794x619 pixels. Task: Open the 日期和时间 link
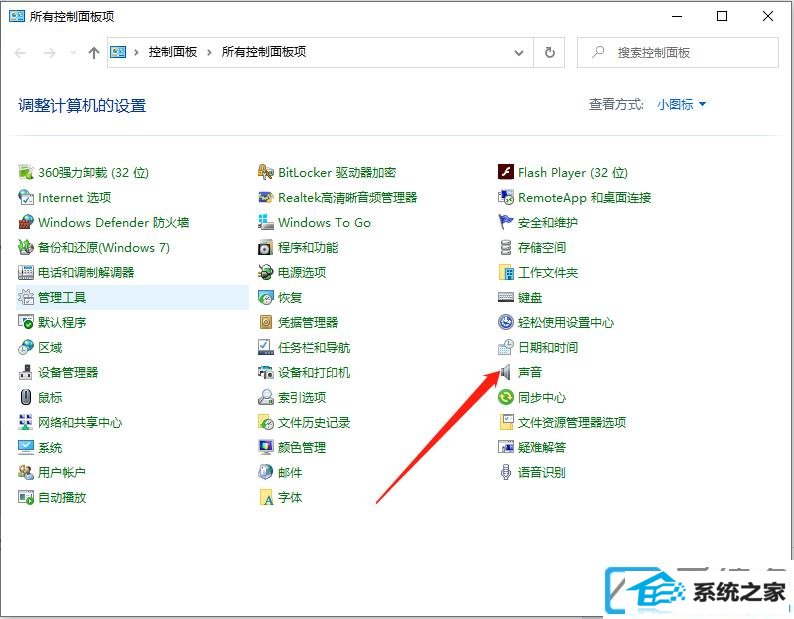tap(547, 347)
